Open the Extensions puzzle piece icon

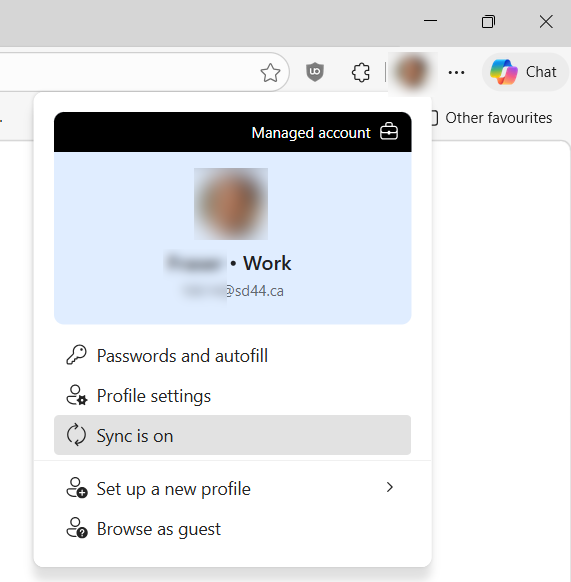click(x=361, y=72)
